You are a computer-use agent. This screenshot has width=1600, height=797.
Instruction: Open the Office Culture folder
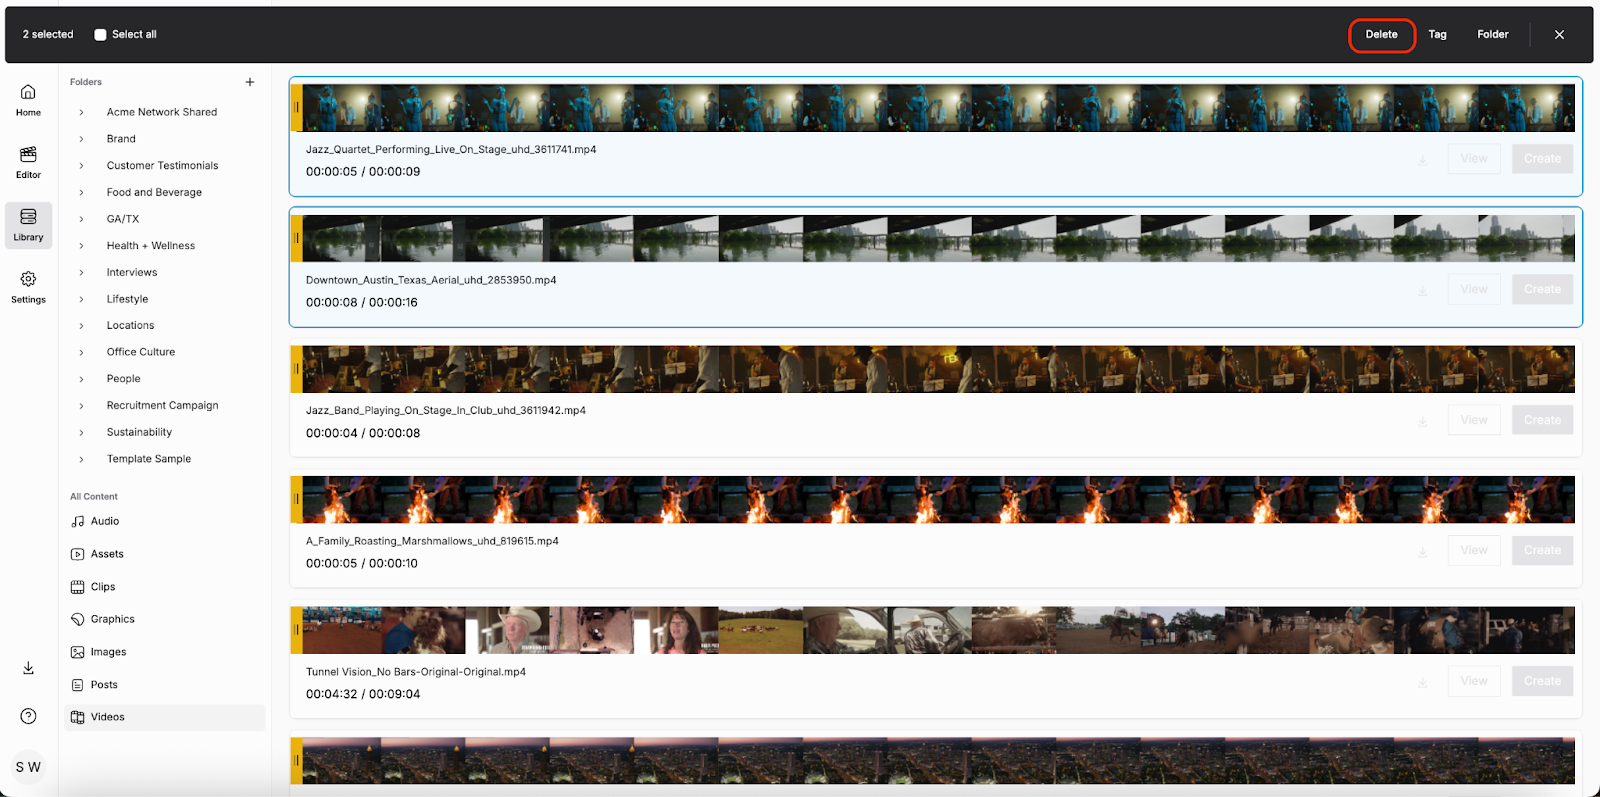click(x=141, y=352)
